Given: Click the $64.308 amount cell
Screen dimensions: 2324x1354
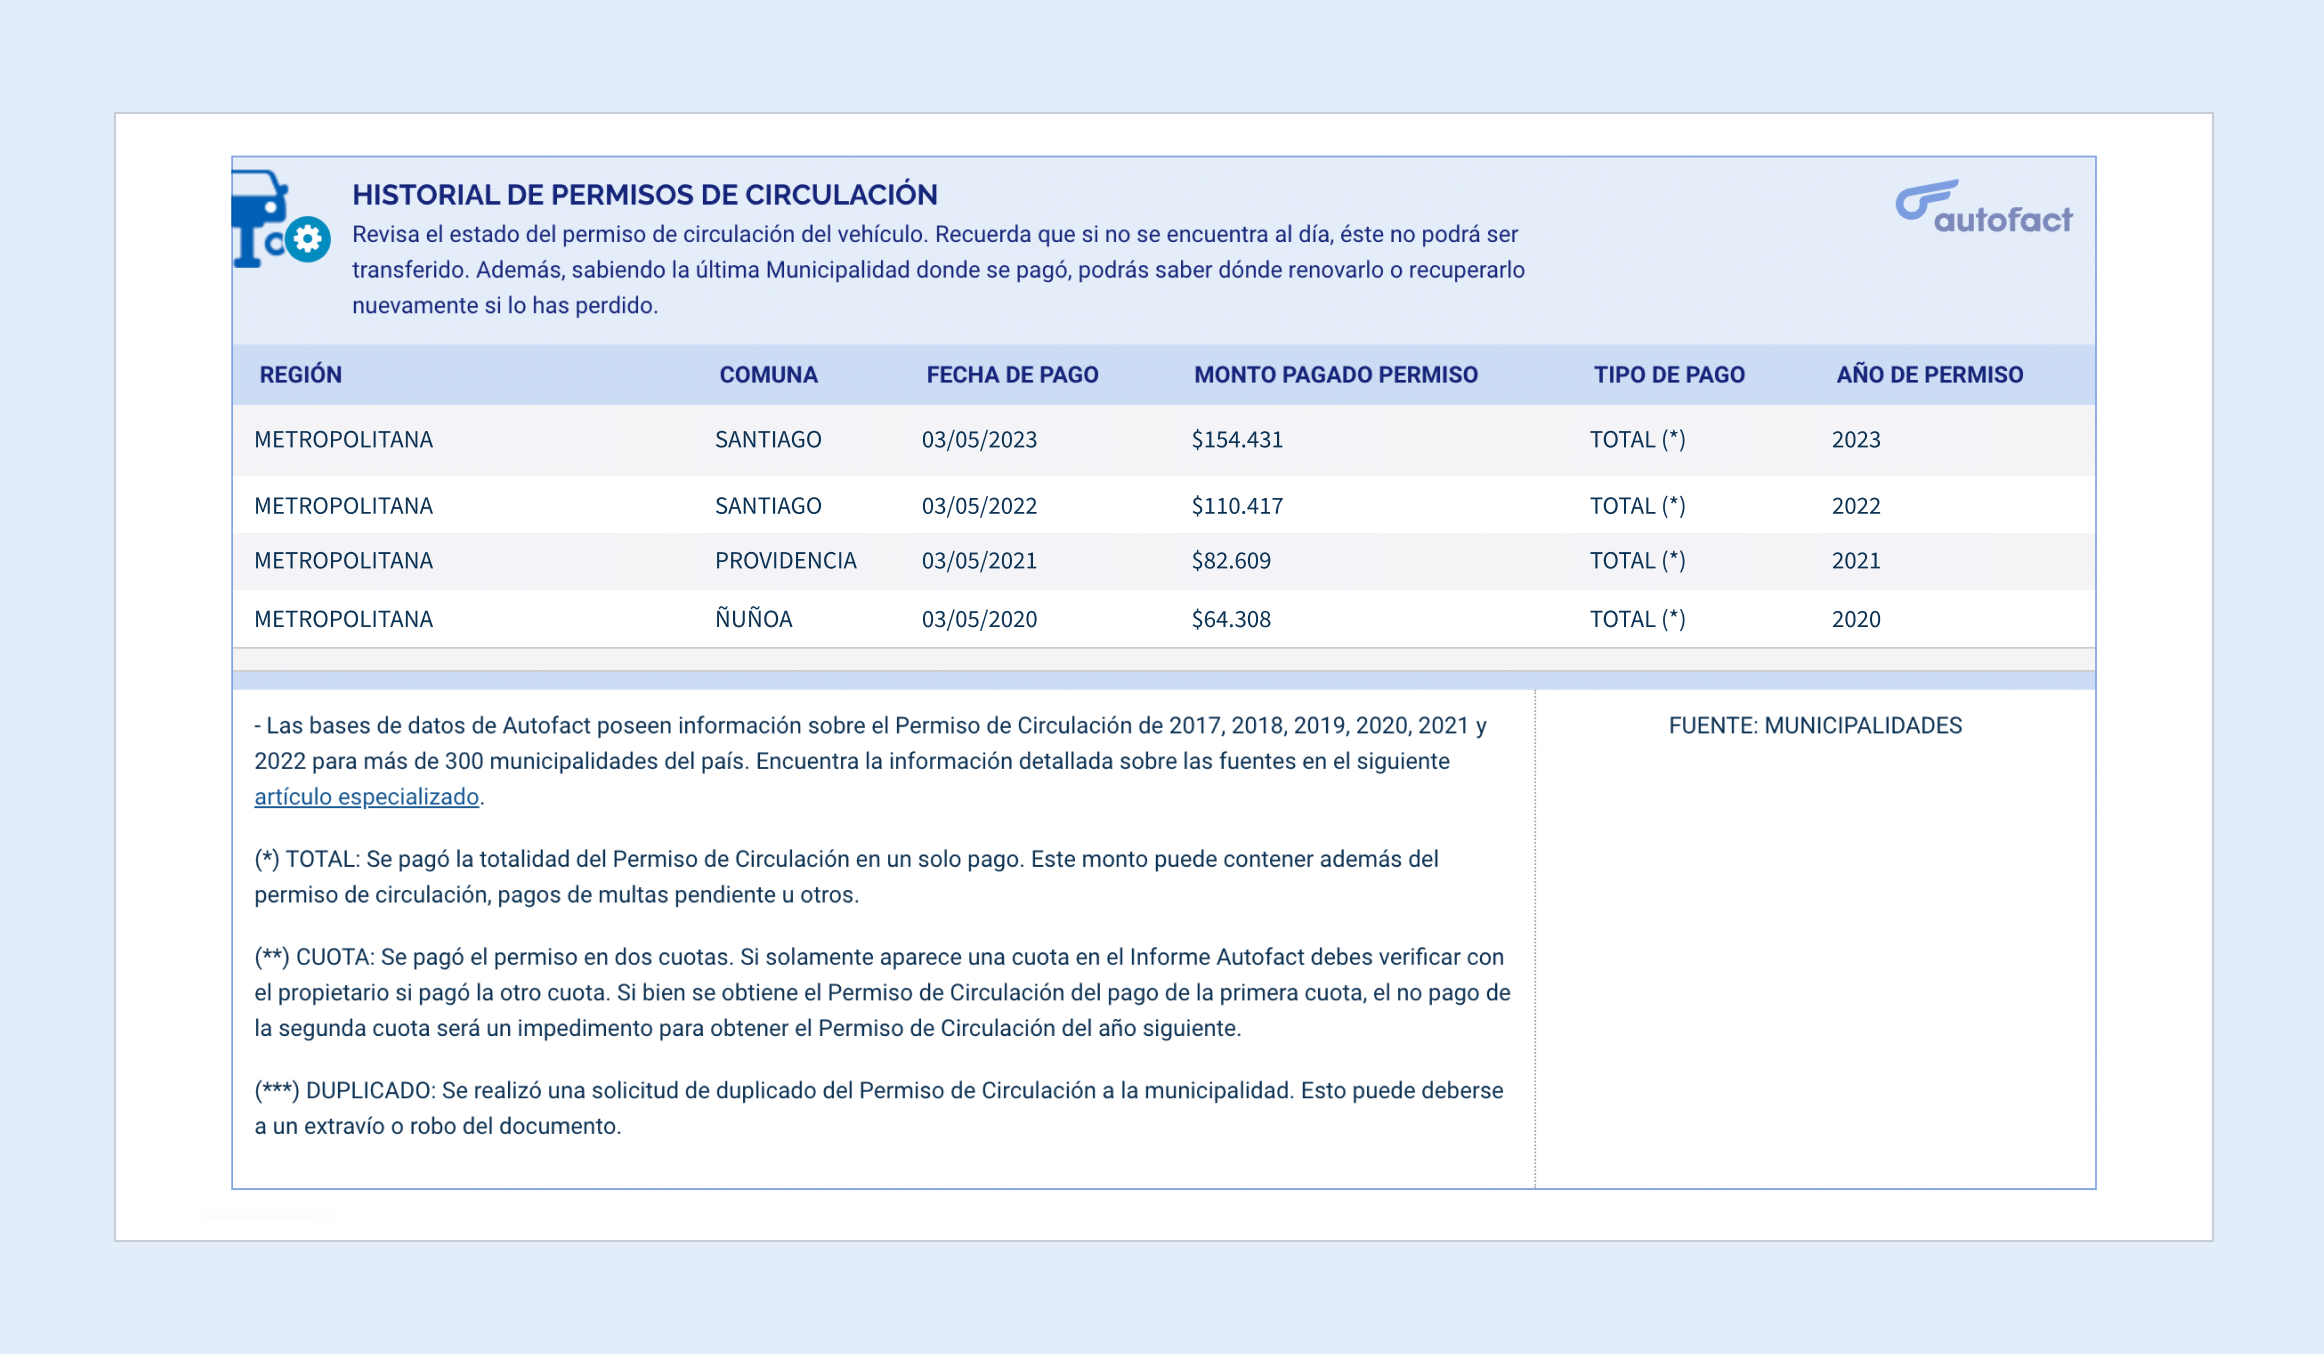Looking at the screenshot, I should pos(1231,620).
